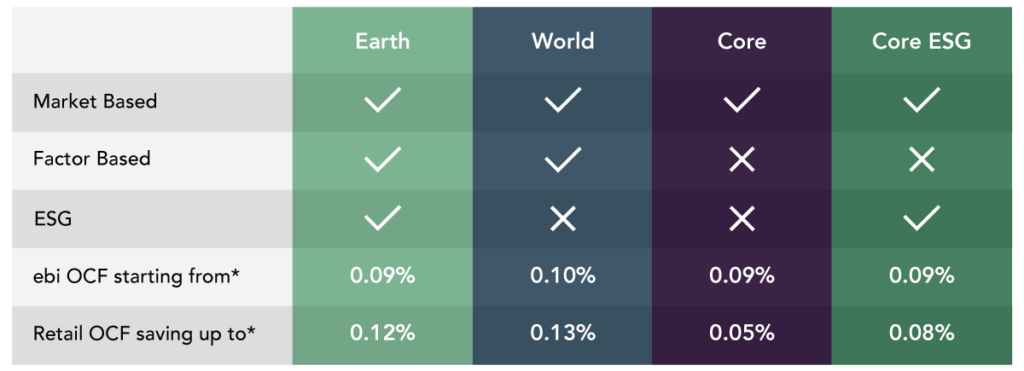Select the Core column header

coord(742,41)
